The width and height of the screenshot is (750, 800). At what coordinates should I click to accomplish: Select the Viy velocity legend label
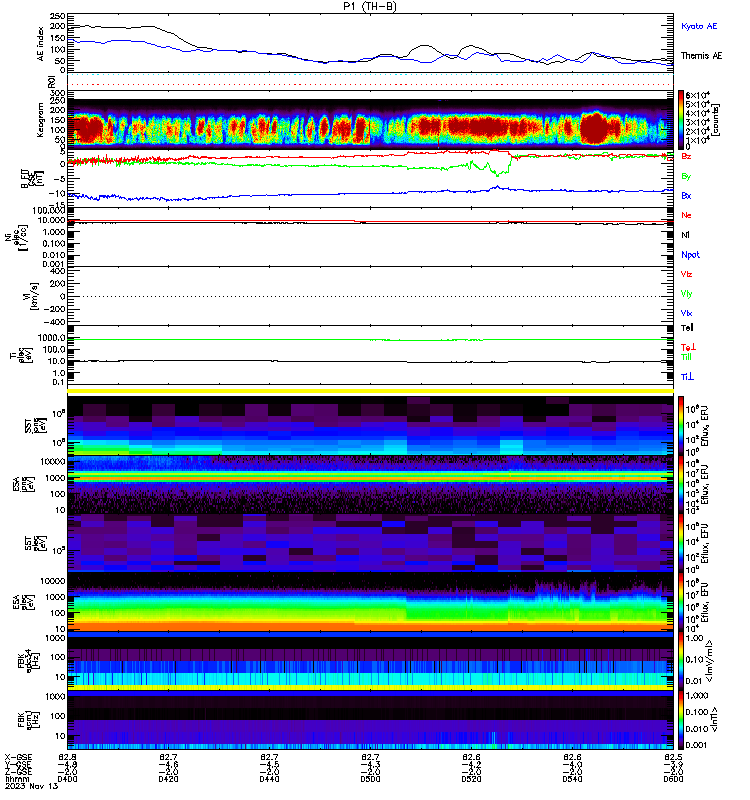[x=686, y=294]
